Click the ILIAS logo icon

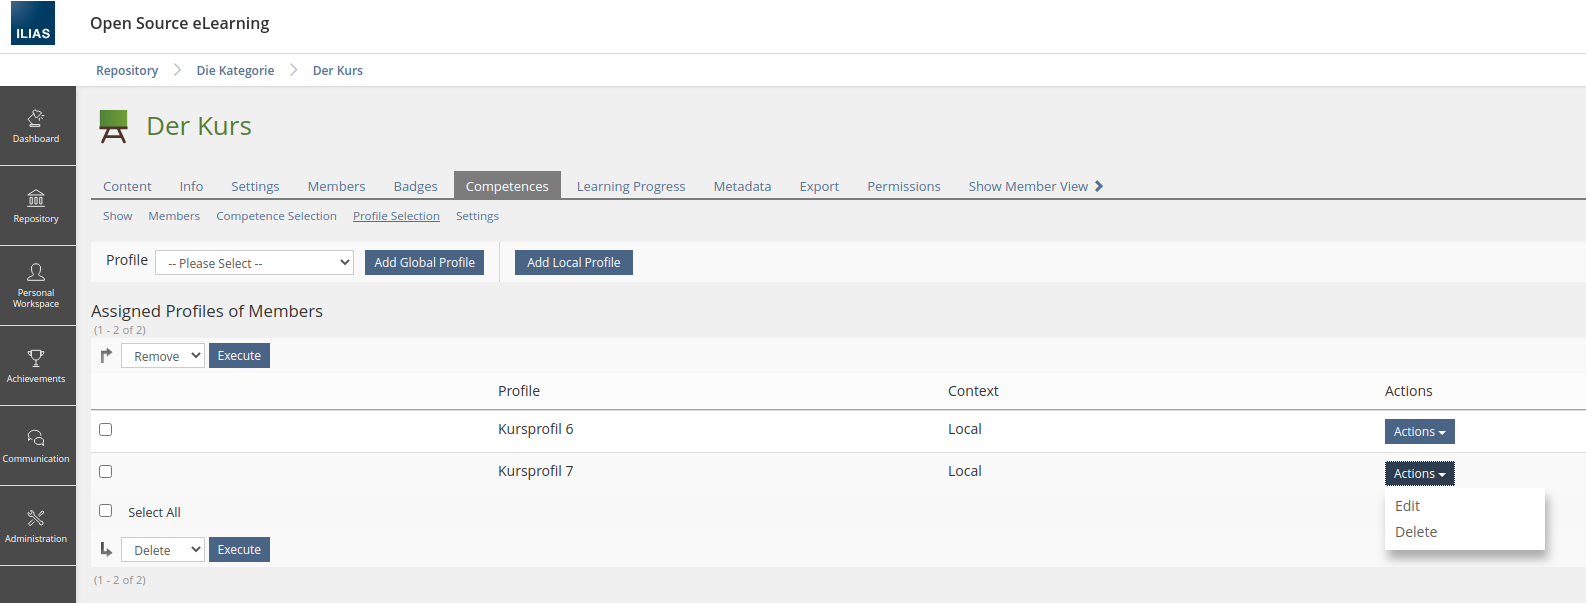pos(33,23)
